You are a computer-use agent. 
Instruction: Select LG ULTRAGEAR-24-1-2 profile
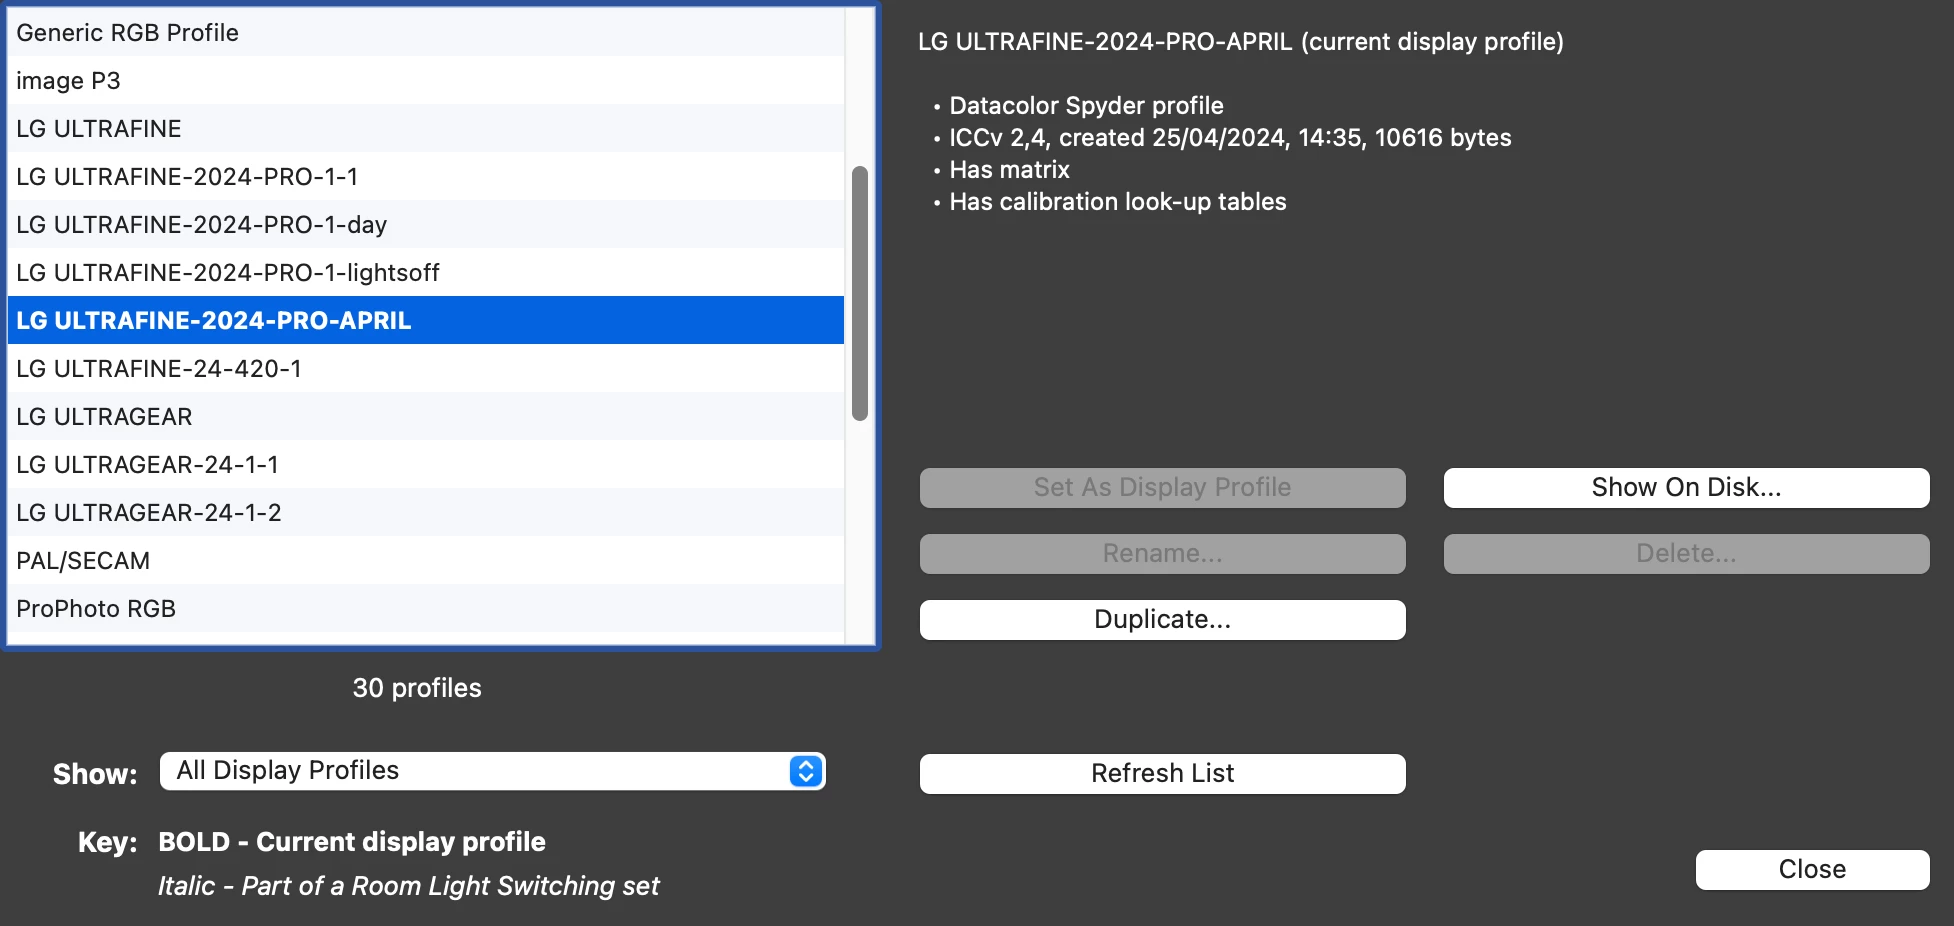[x=426, y=512]
